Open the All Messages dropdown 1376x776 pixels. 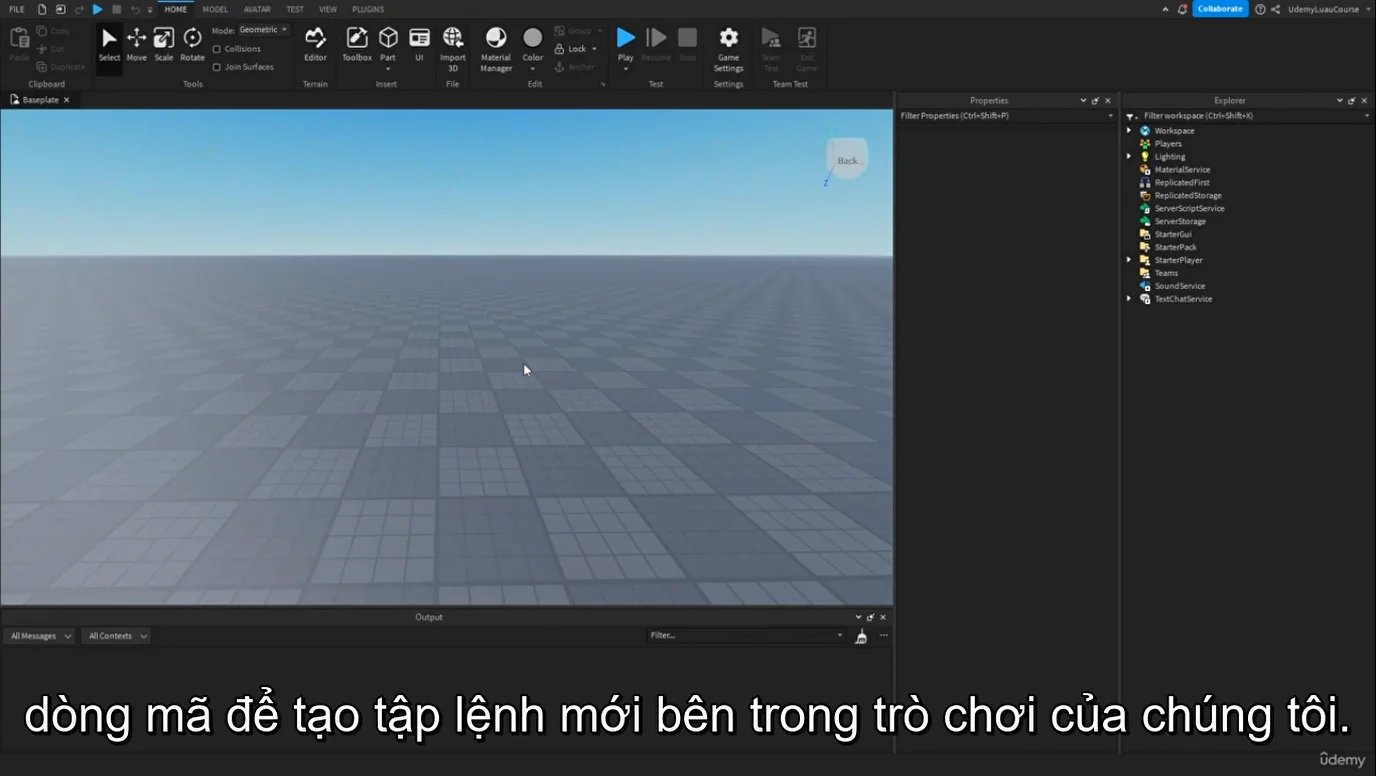click(x=40, y=636)
